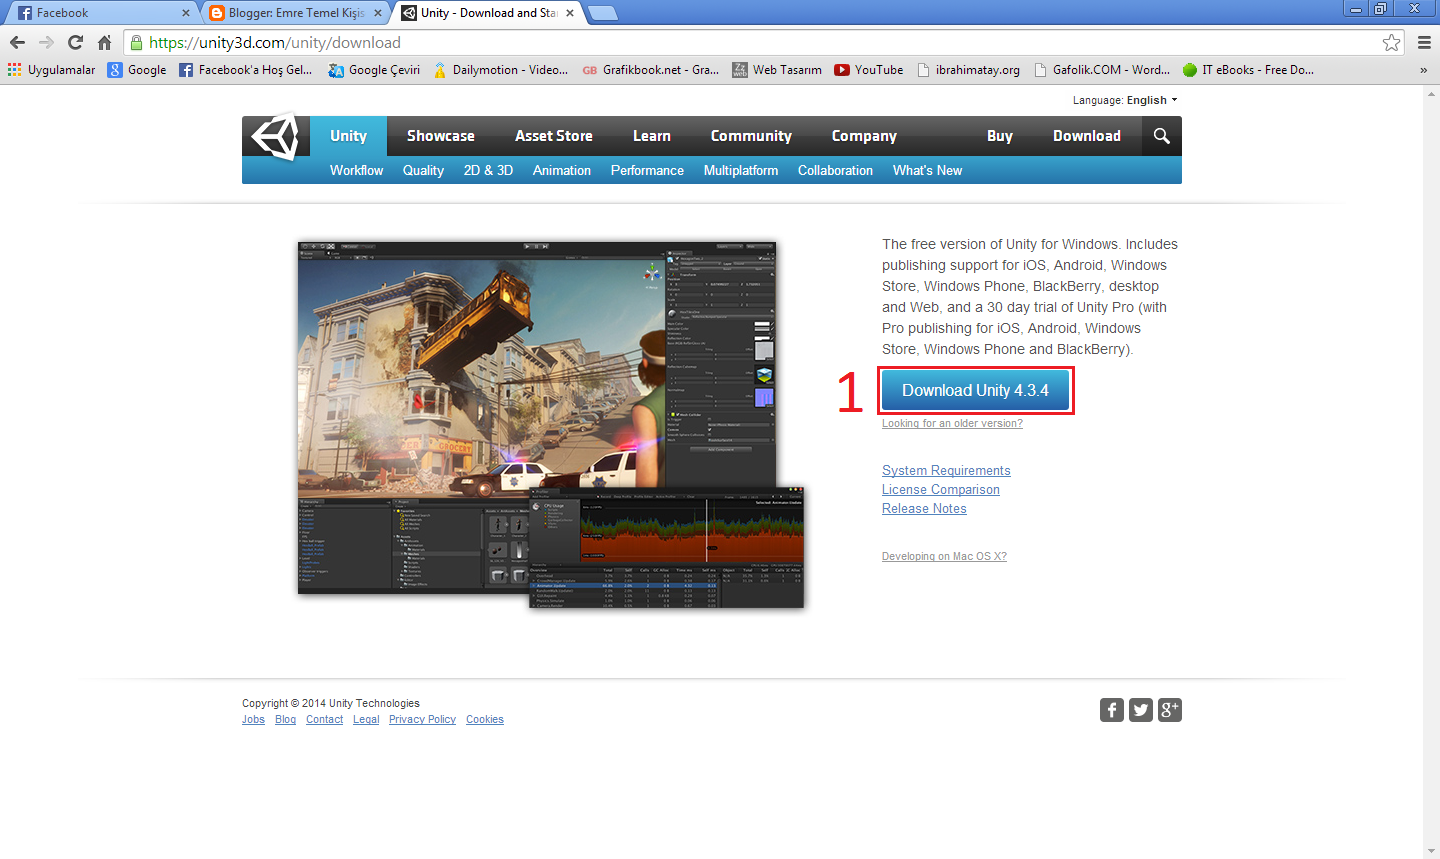Image resolution: width=1440 pixels, height=859 pixels.
Task: Open the site search magnifier icon
Action: pos(1161,136)
